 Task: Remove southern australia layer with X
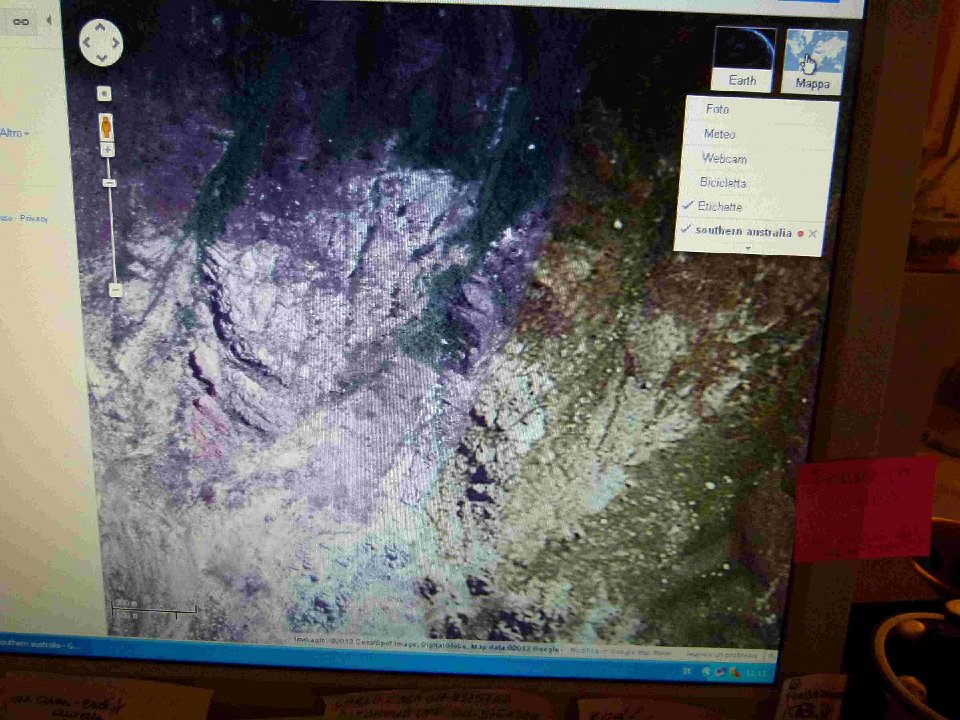point(812,234)
